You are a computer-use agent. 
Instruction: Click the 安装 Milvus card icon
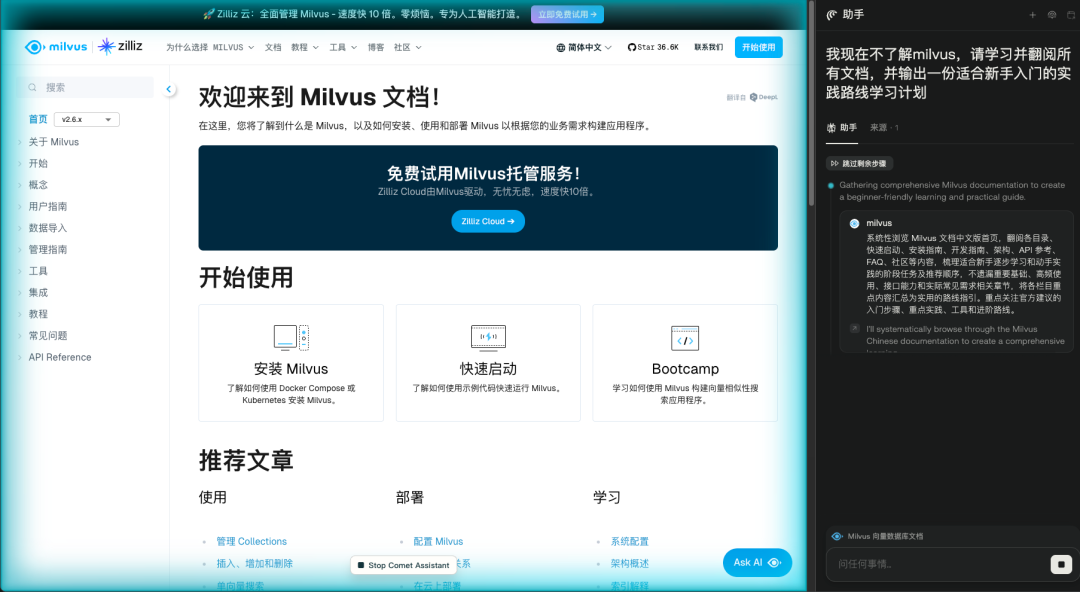291,338
